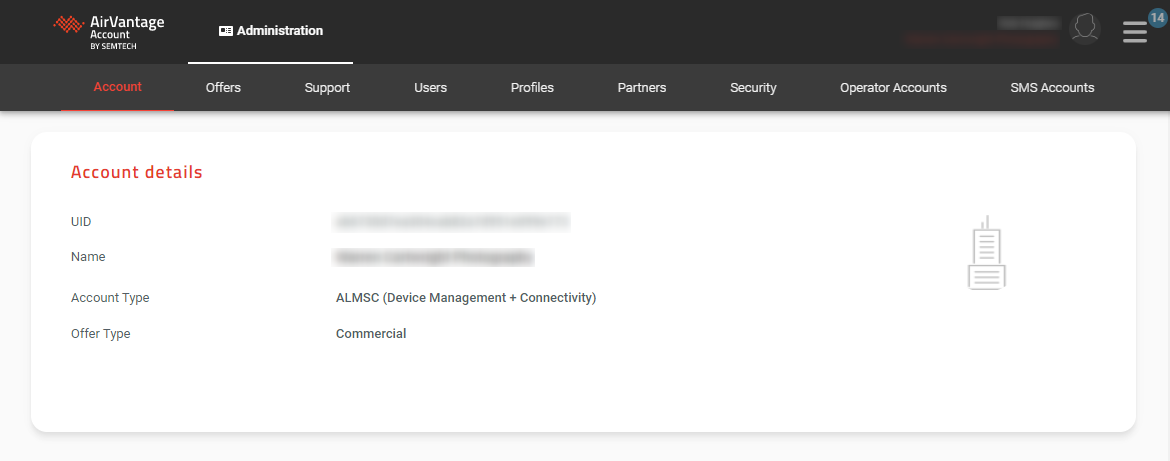Switch to the Account tab
The width and height of the screenshot is (1170, 461).
[118, 87]
